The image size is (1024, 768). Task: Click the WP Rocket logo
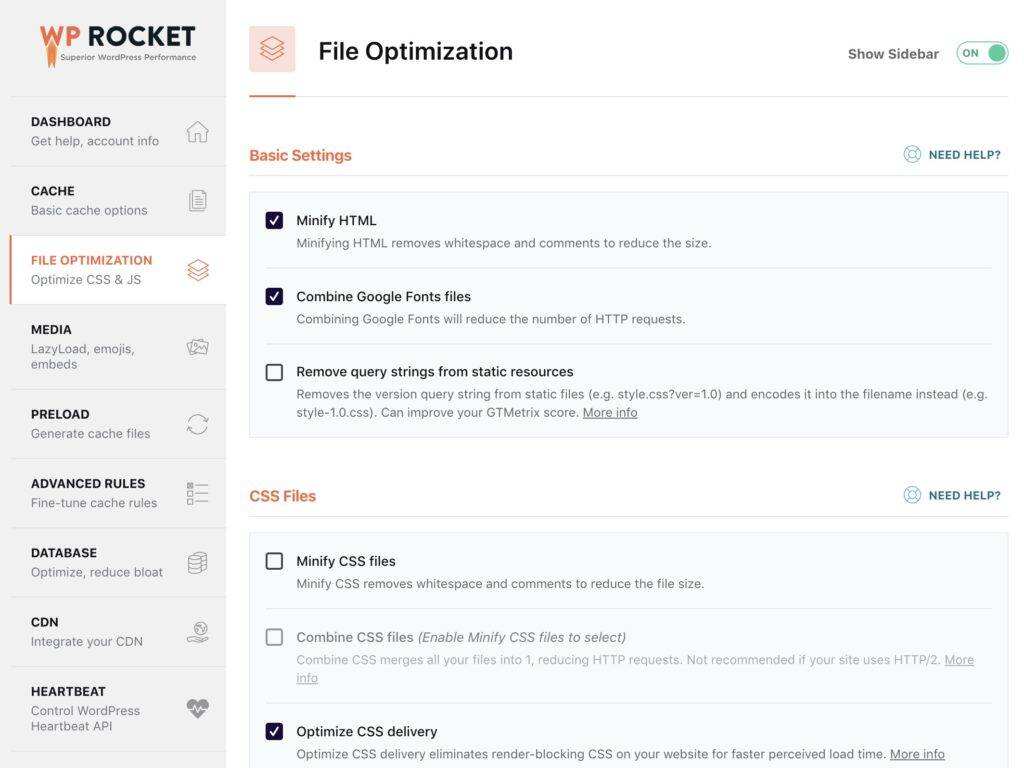click(117, 45)
